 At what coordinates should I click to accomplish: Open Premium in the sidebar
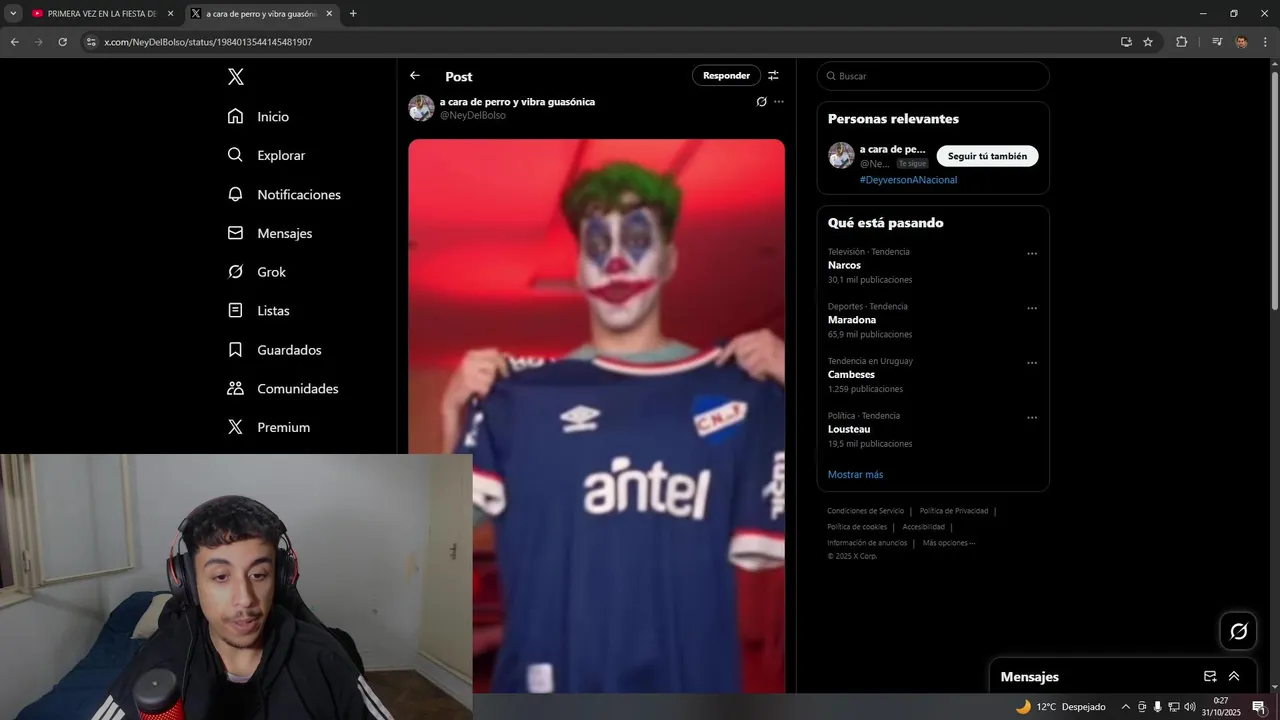268,427
